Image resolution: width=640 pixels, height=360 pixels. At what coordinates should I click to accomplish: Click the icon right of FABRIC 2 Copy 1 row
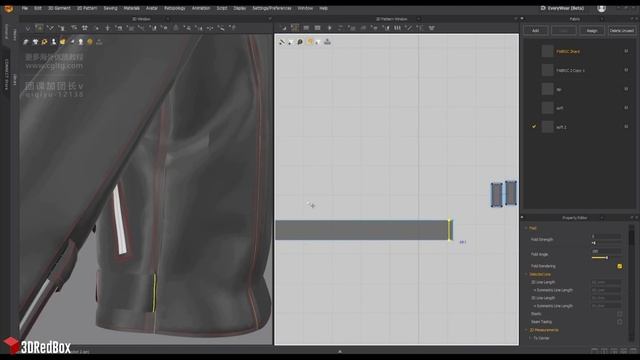[x=626, y=70]
